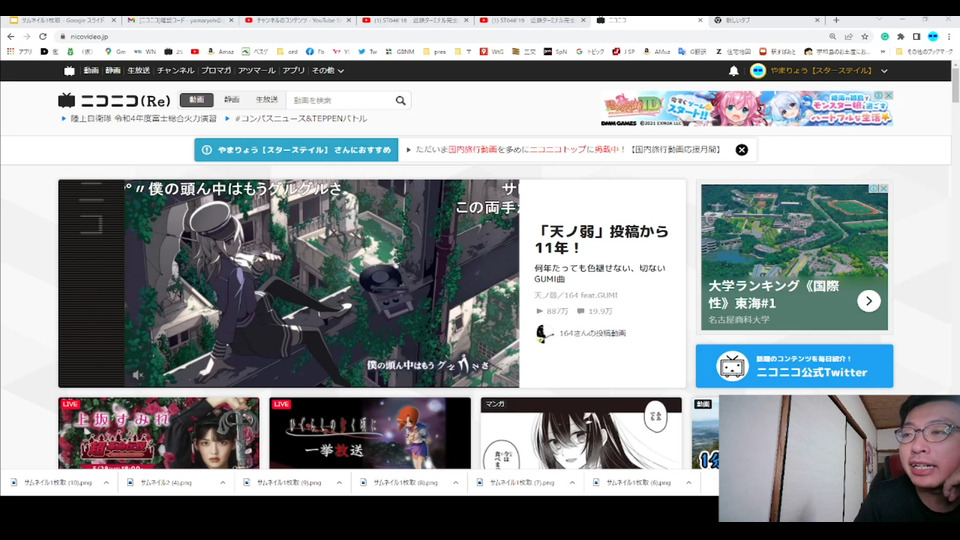The height and width of the screenshot is (540, 960).
Task: Open the 上坂すみれ LIVE thumbnail
Action: pos(159,433)
